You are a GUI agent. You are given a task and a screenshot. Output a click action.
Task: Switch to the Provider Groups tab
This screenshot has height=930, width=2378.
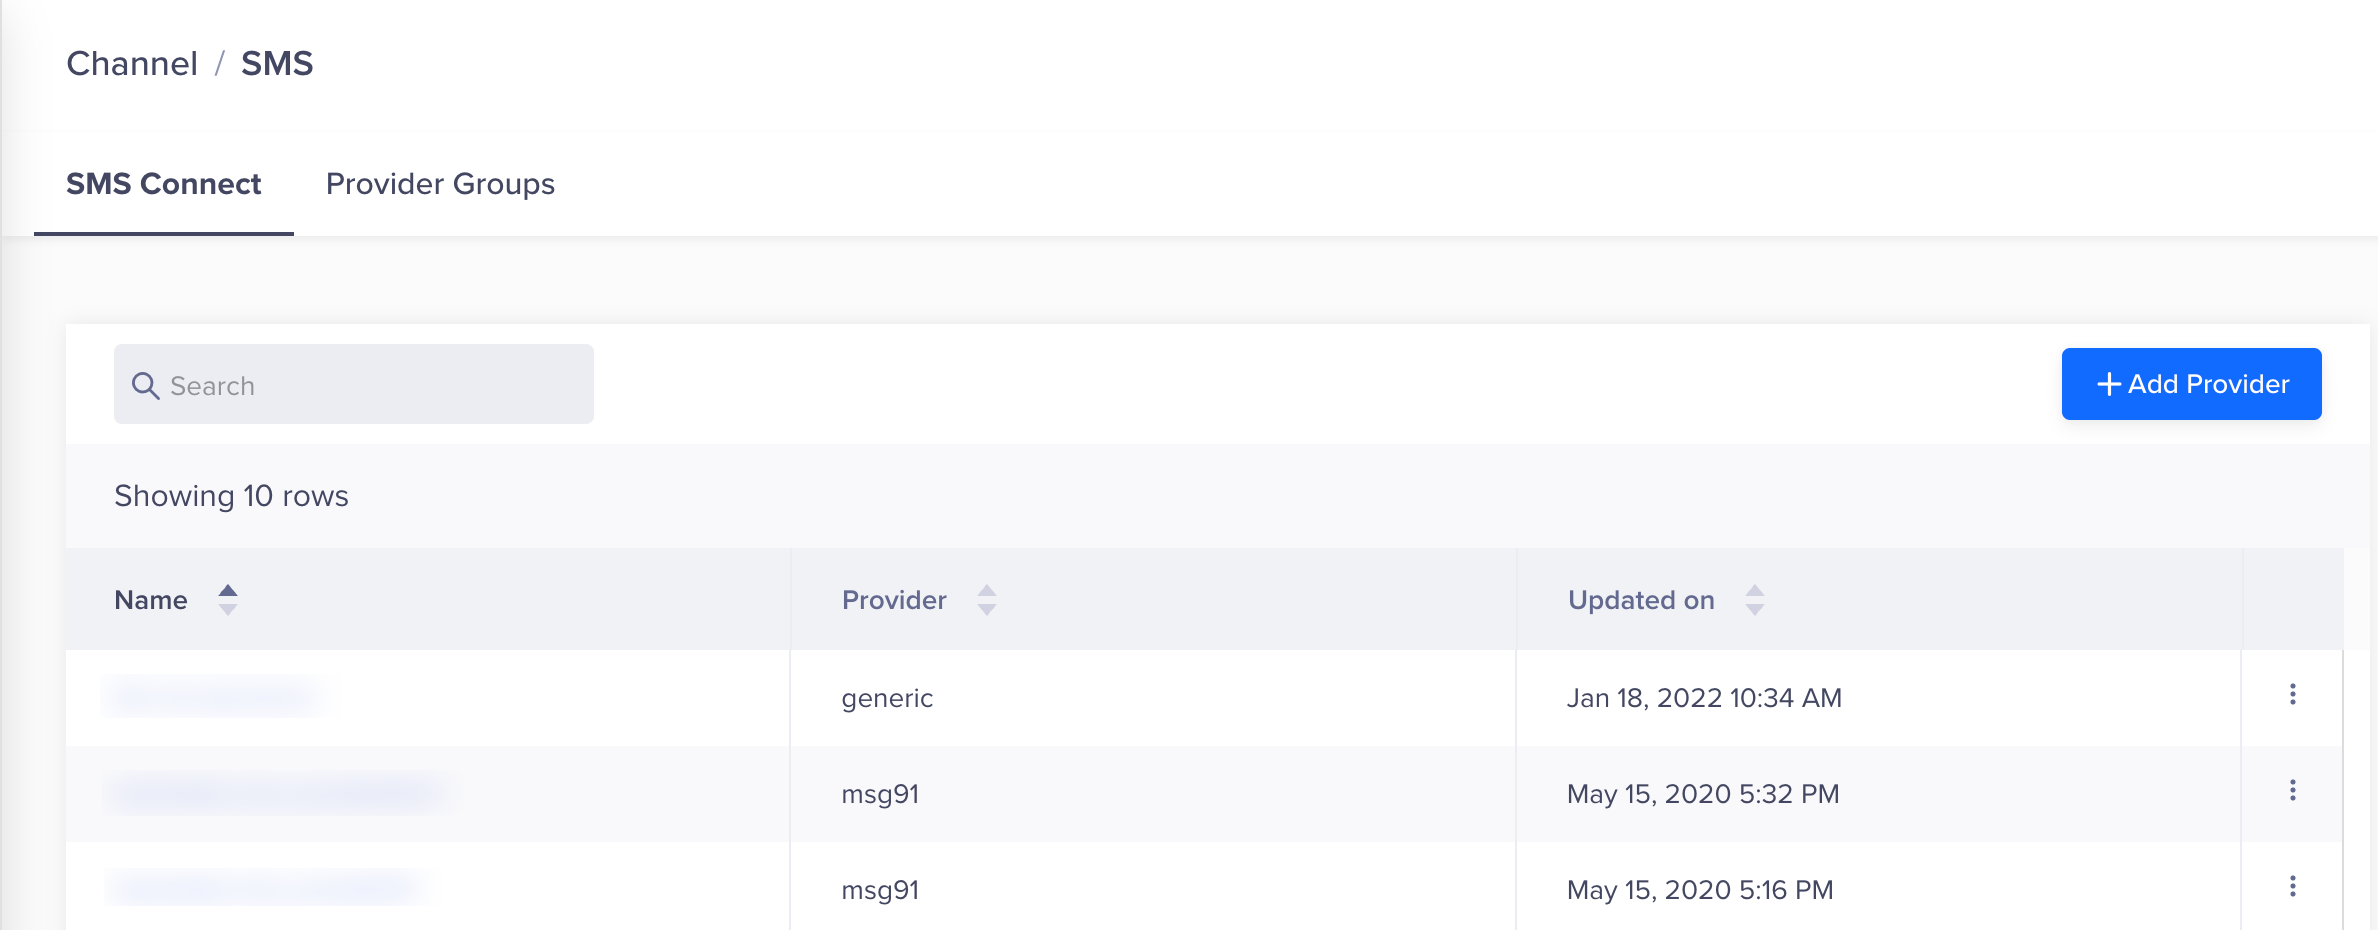point(439,184)
